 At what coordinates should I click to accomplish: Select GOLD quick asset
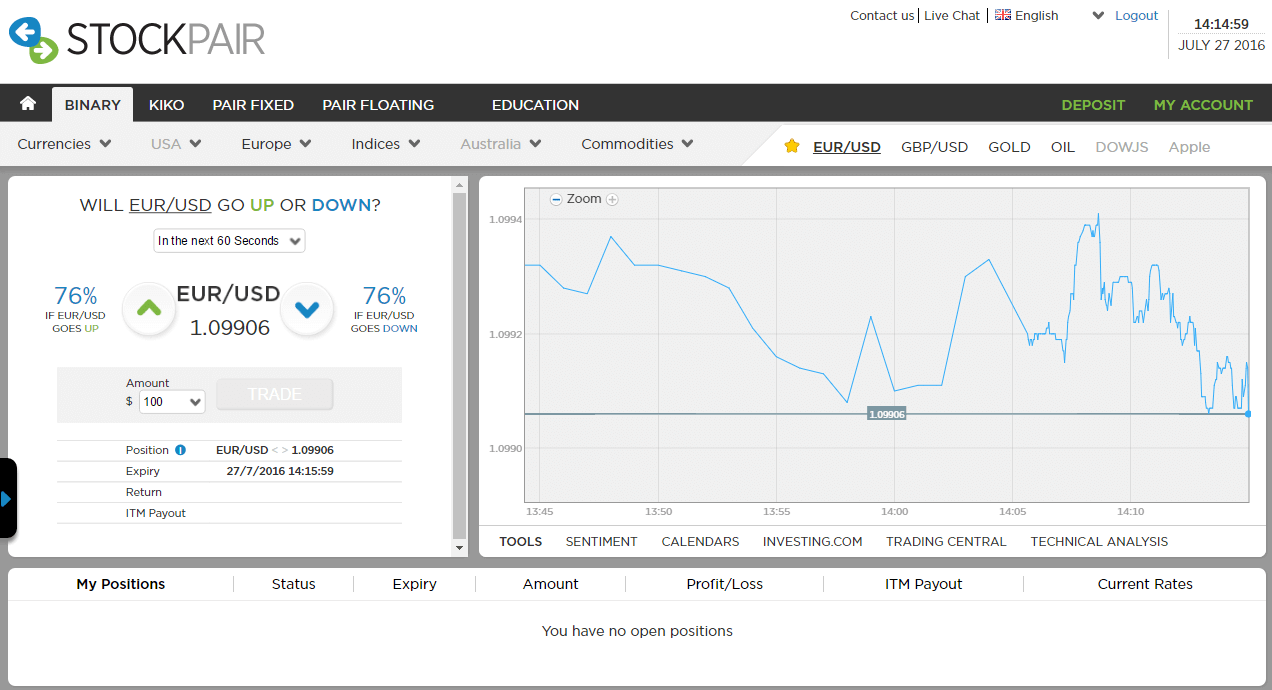[1009, 146]
